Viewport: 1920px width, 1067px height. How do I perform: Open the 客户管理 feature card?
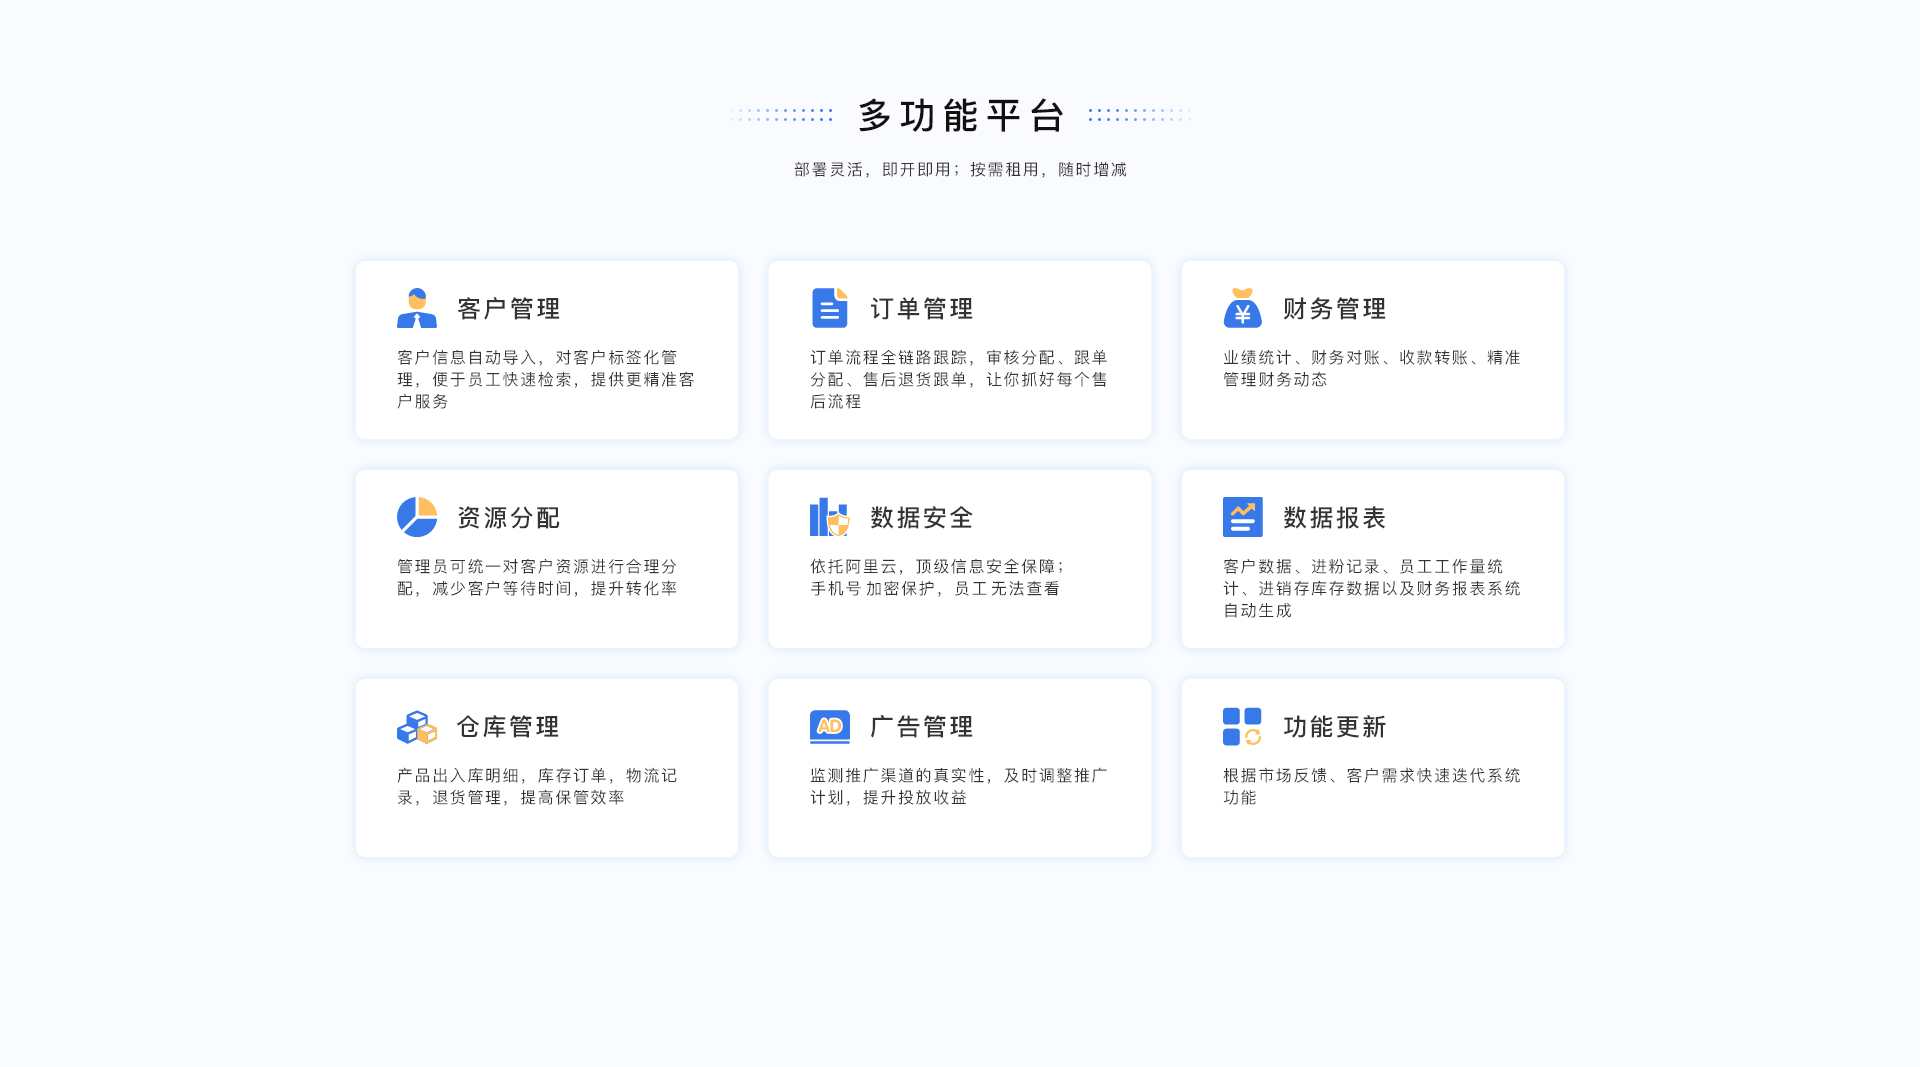pos(546,349)
